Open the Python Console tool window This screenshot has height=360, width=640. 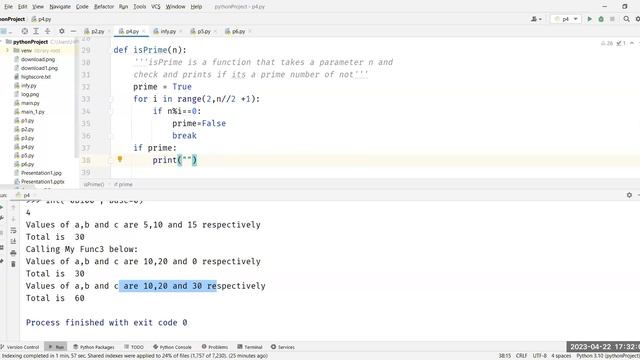(x=172, y=347)
